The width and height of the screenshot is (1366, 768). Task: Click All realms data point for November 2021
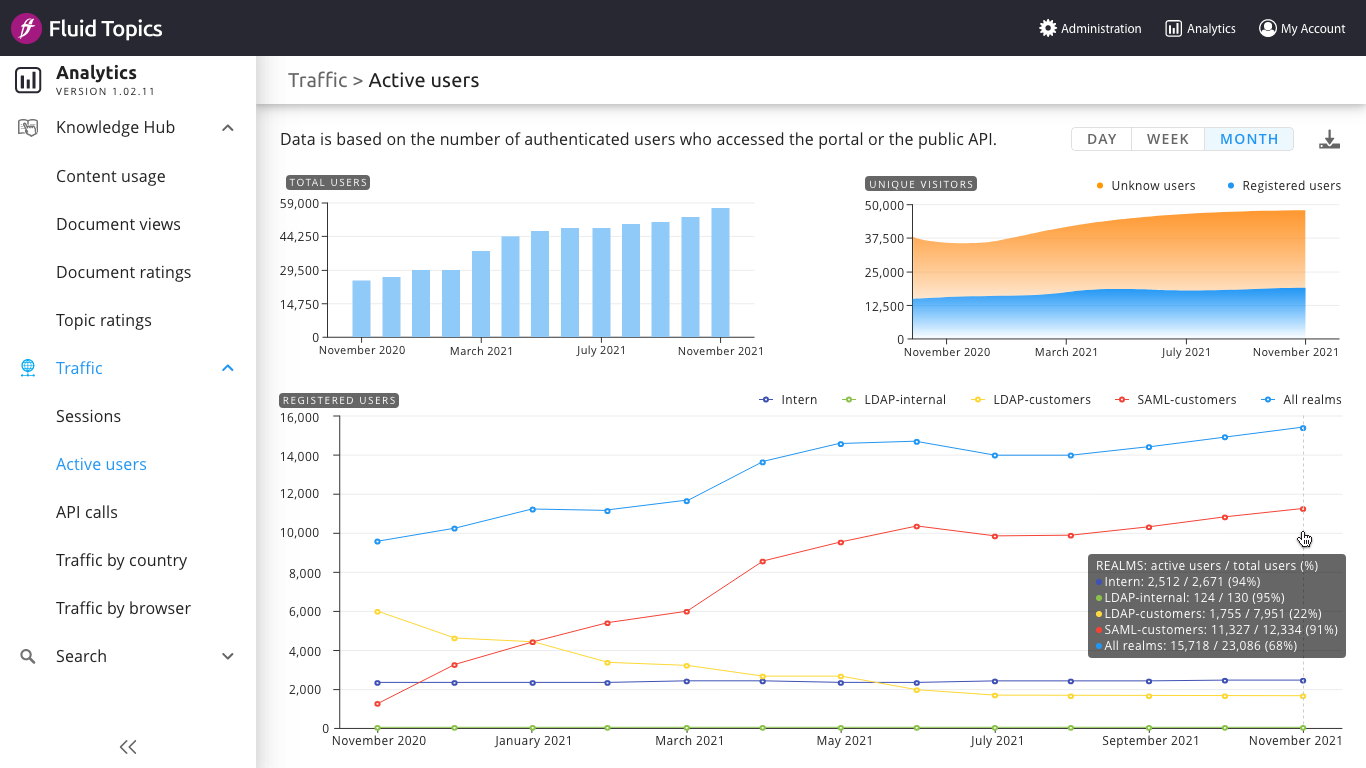point(1302,428)
